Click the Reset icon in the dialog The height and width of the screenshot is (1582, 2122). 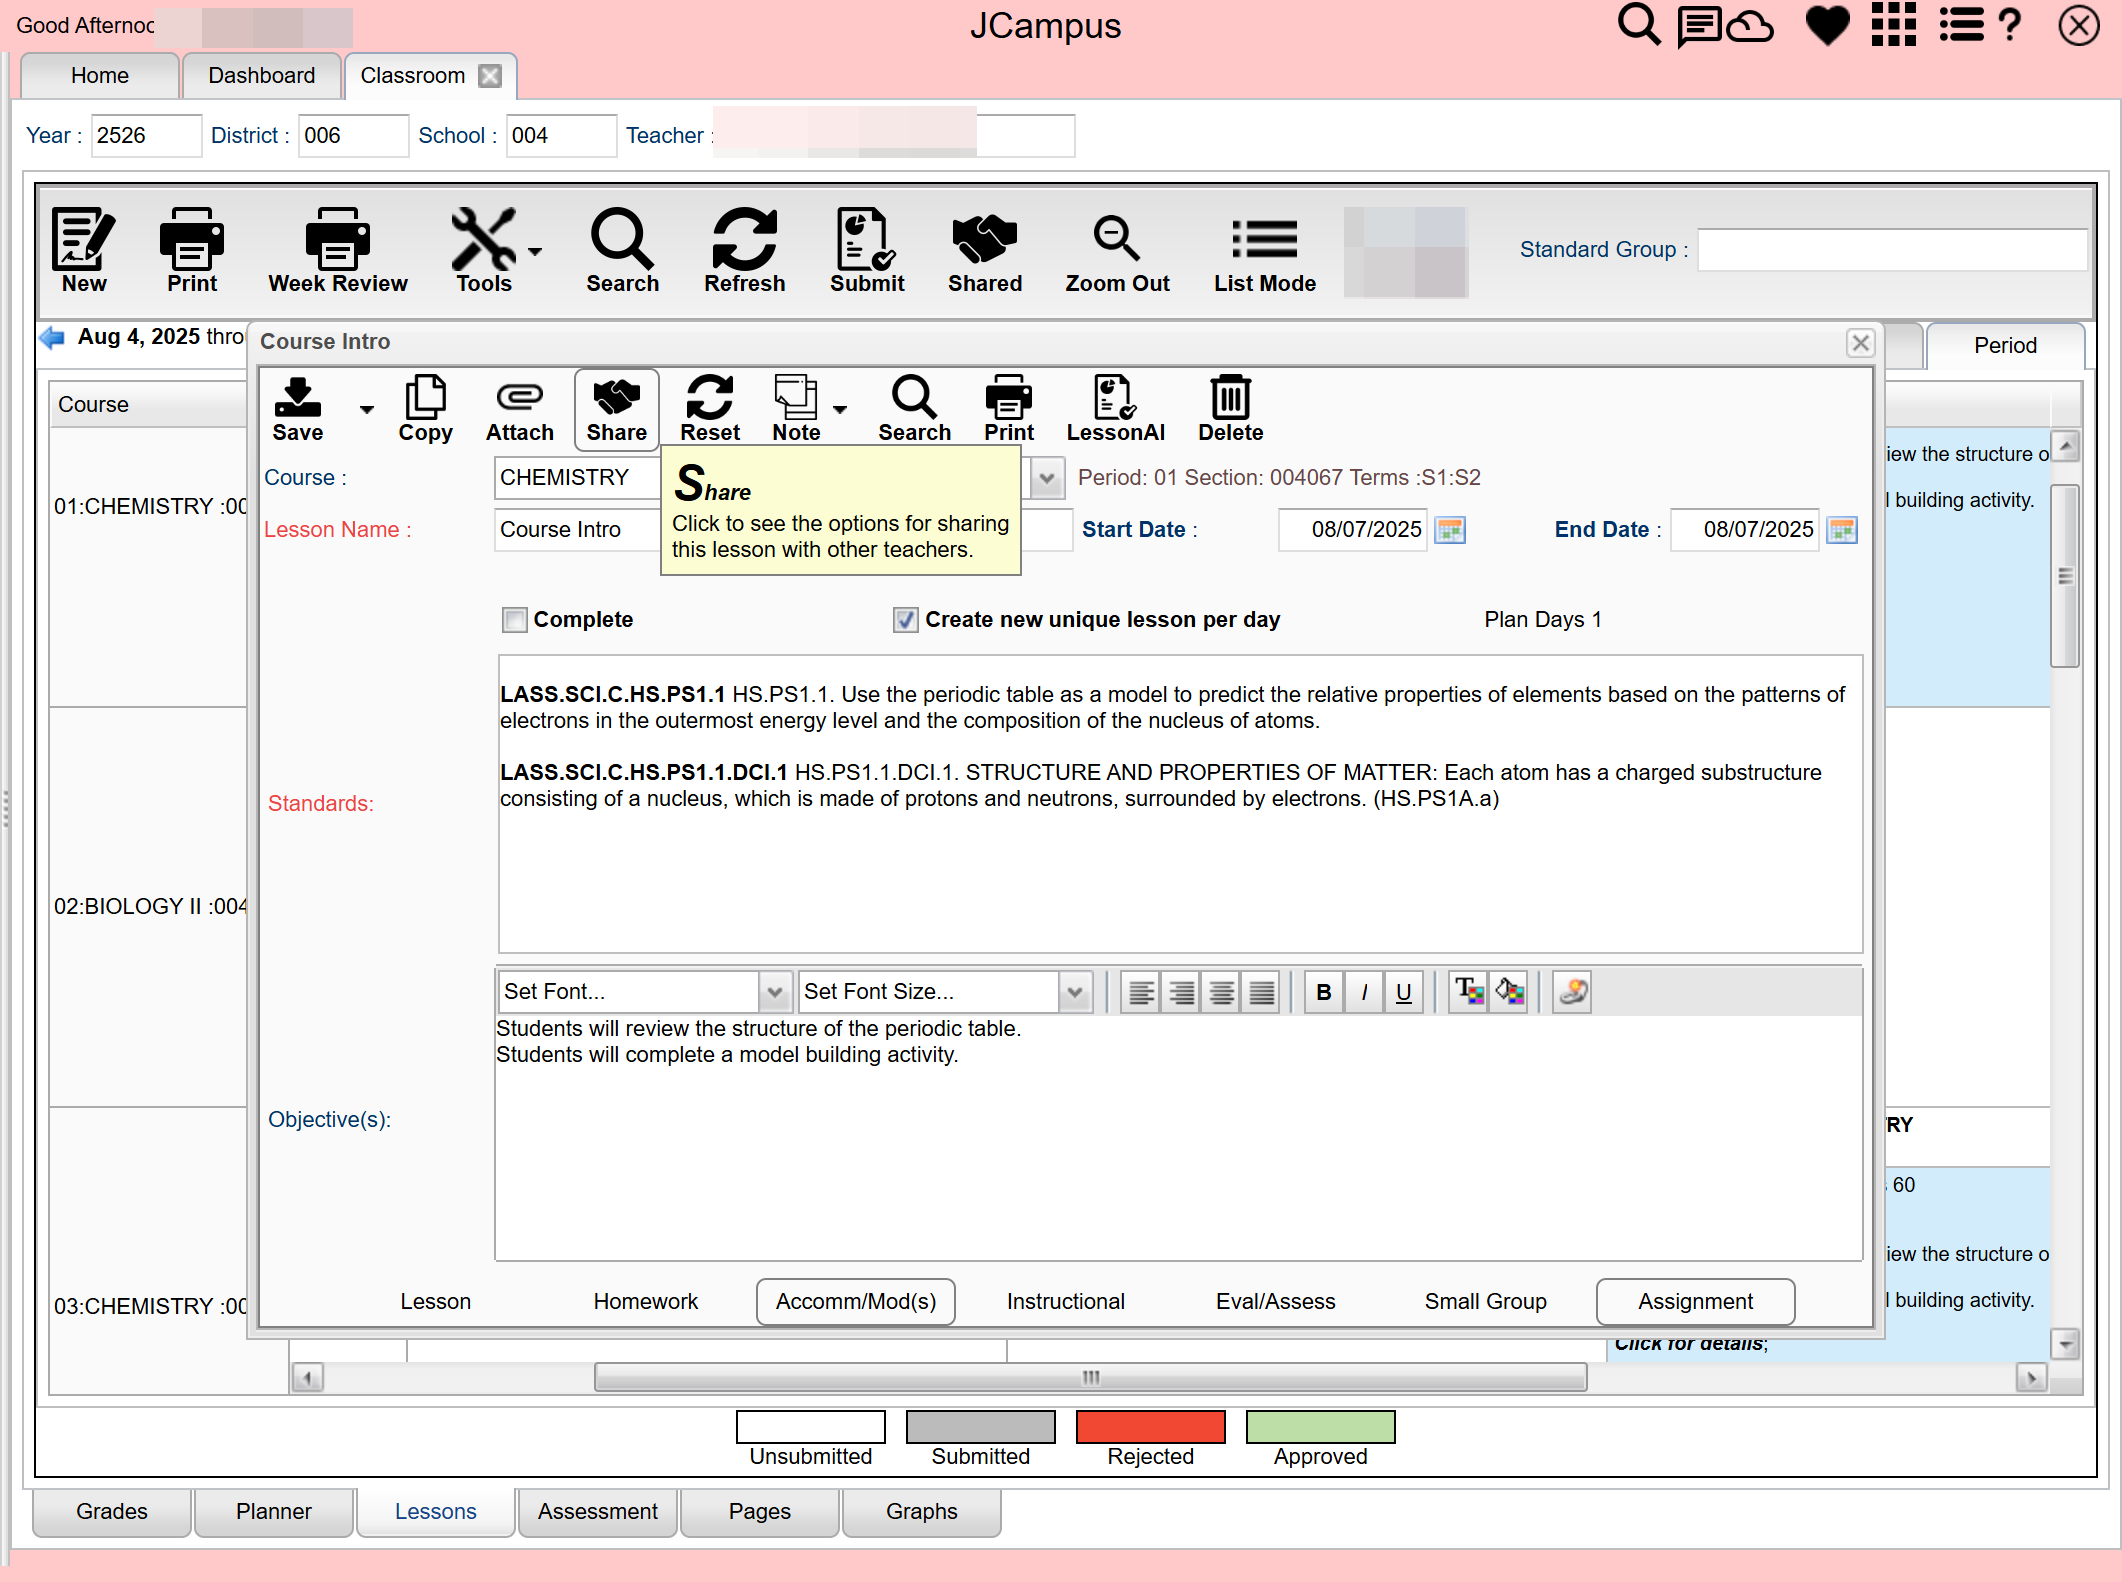[x=710, y=408]
